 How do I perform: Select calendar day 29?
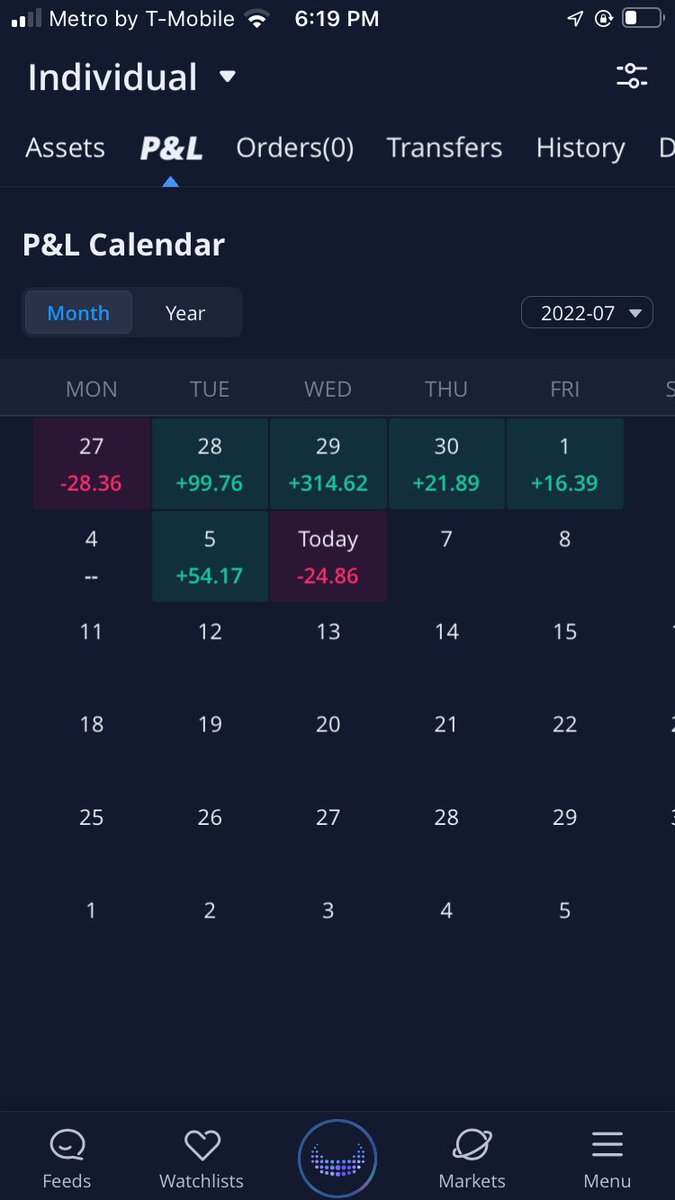click(x=565, y=817)
